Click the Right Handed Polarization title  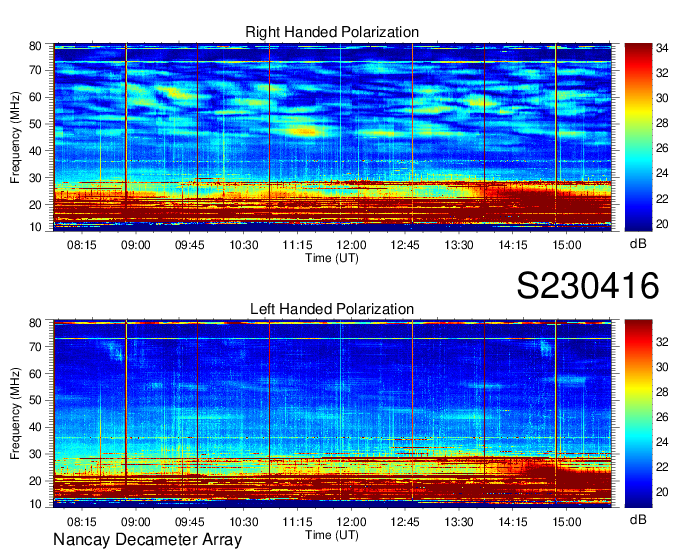[x=332, y=32]
